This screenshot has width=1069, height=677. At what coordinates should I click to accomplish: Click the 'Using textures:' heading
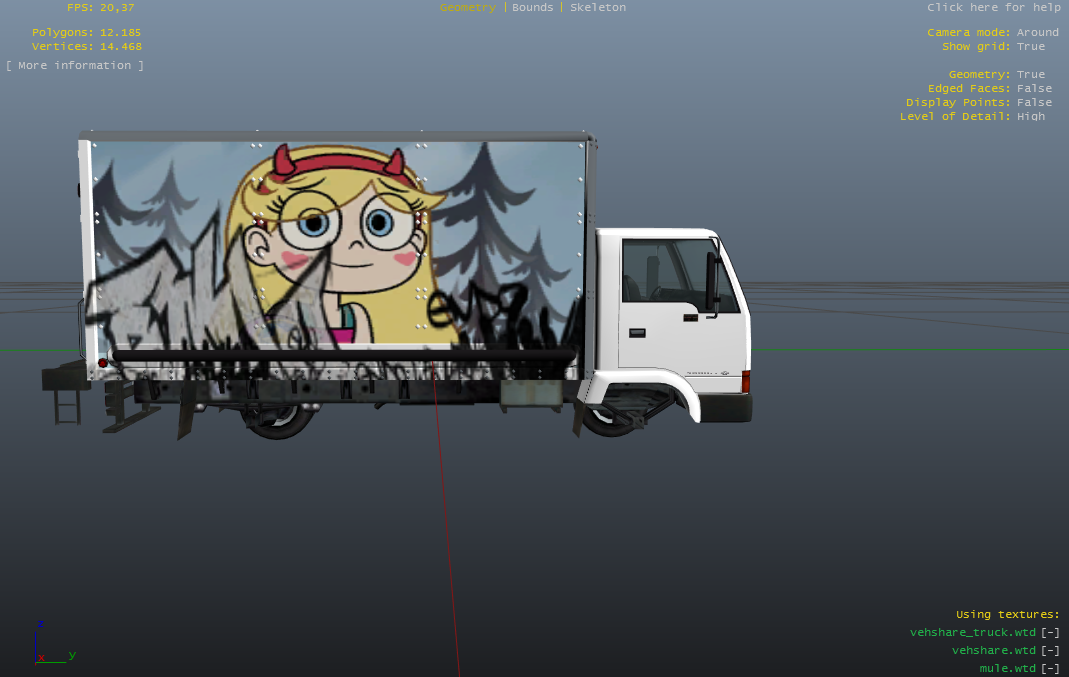pyautogui.click(x=1008, y=615)
